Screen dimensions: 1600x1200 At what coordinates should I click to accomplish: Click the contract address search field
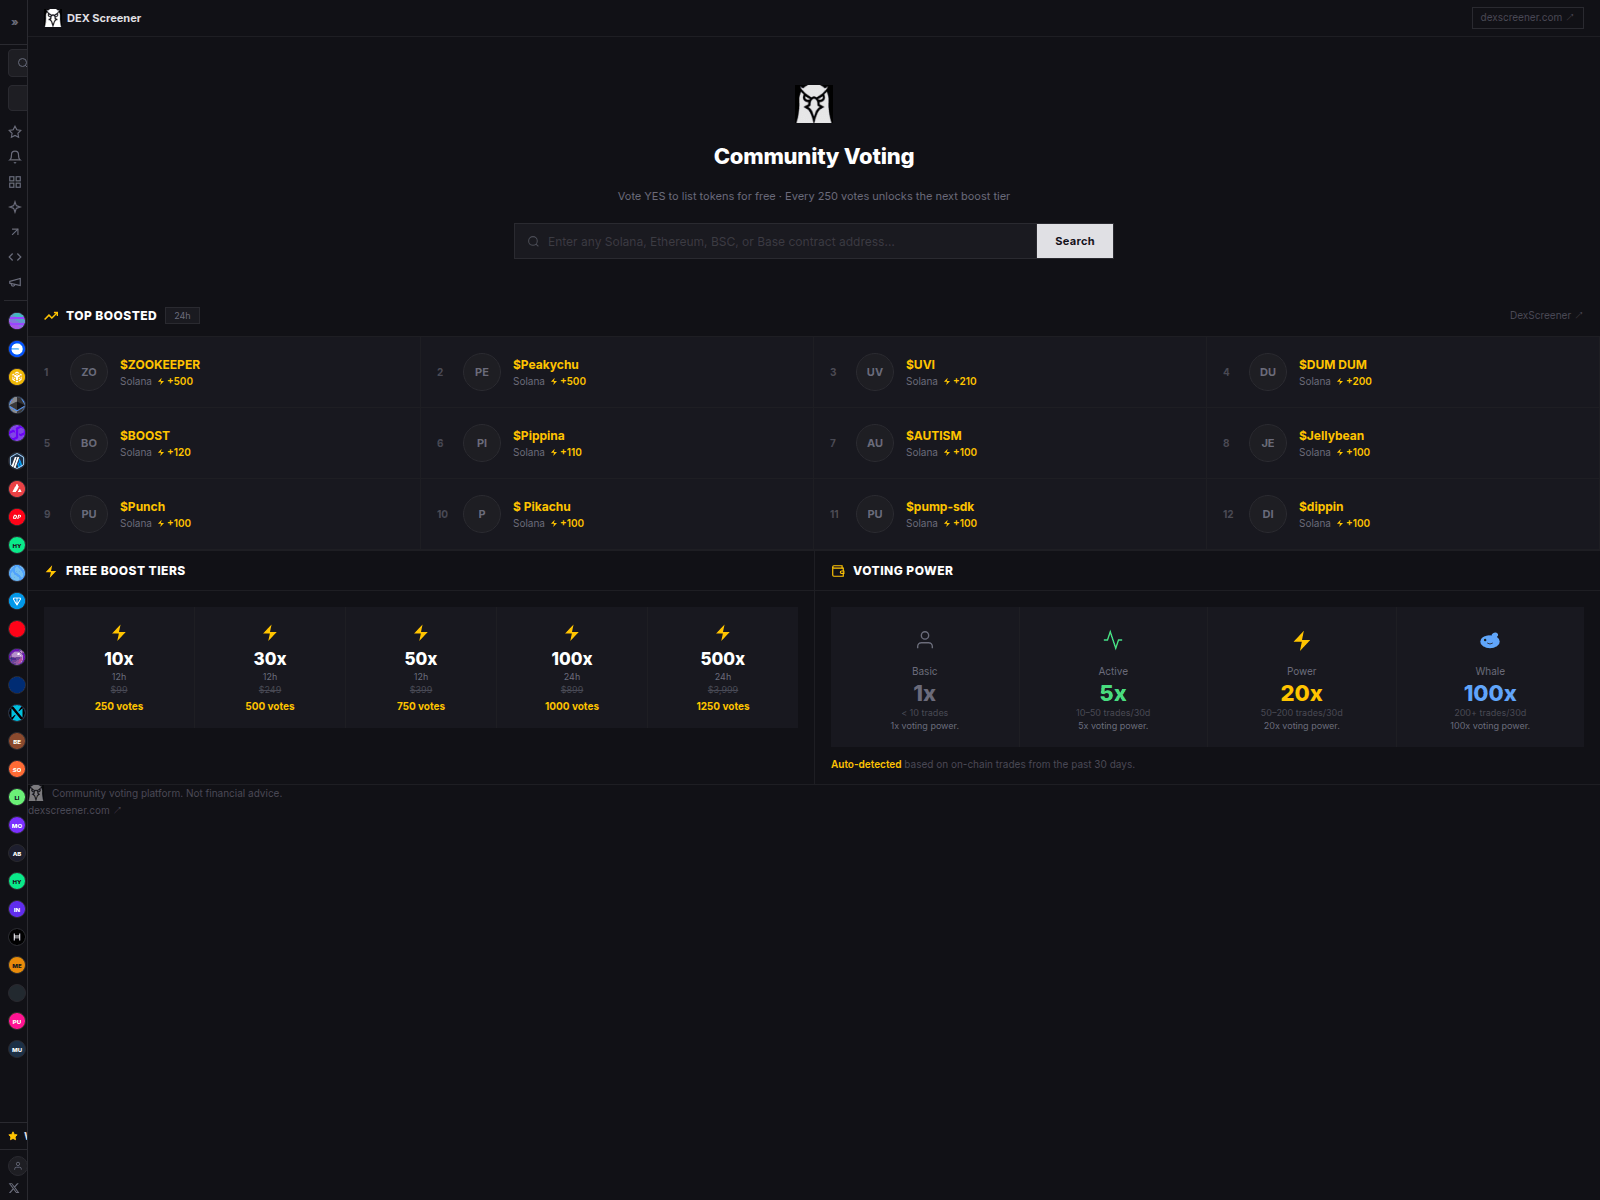tap(775, 241)
